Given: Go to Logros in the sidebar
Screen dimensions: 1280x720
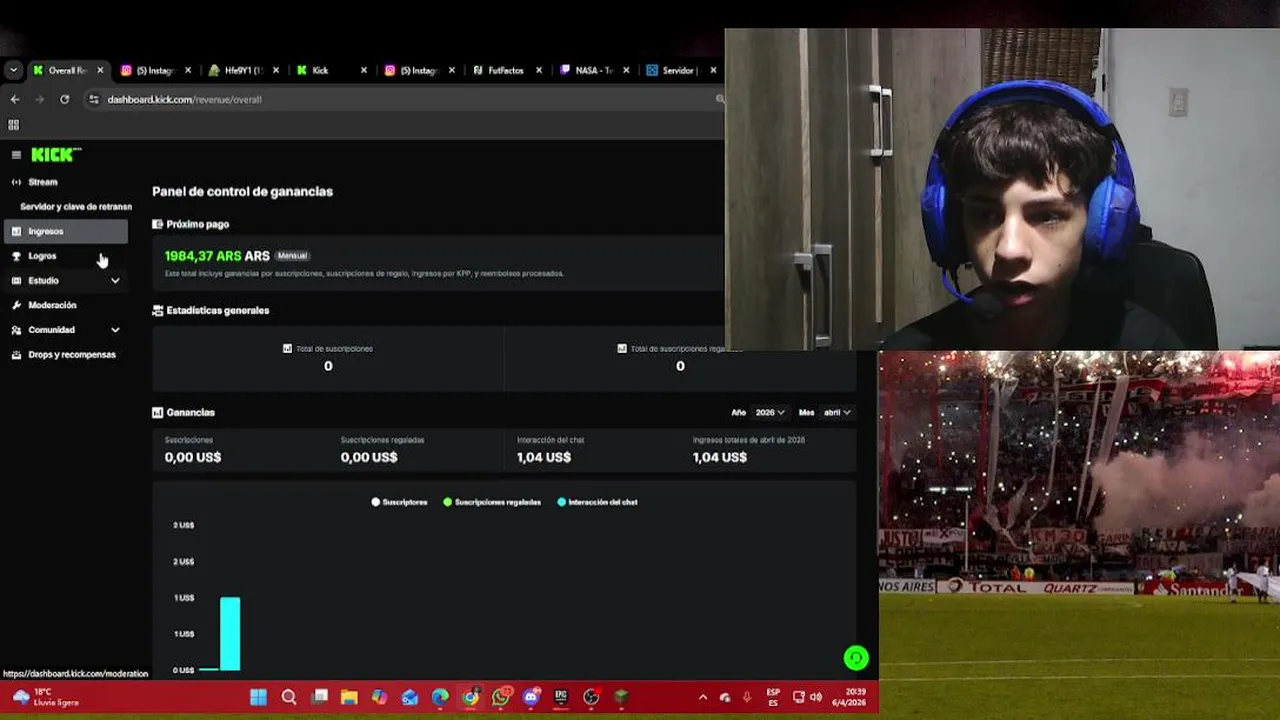Looking at the screenshot, I should tap(42, 256).
